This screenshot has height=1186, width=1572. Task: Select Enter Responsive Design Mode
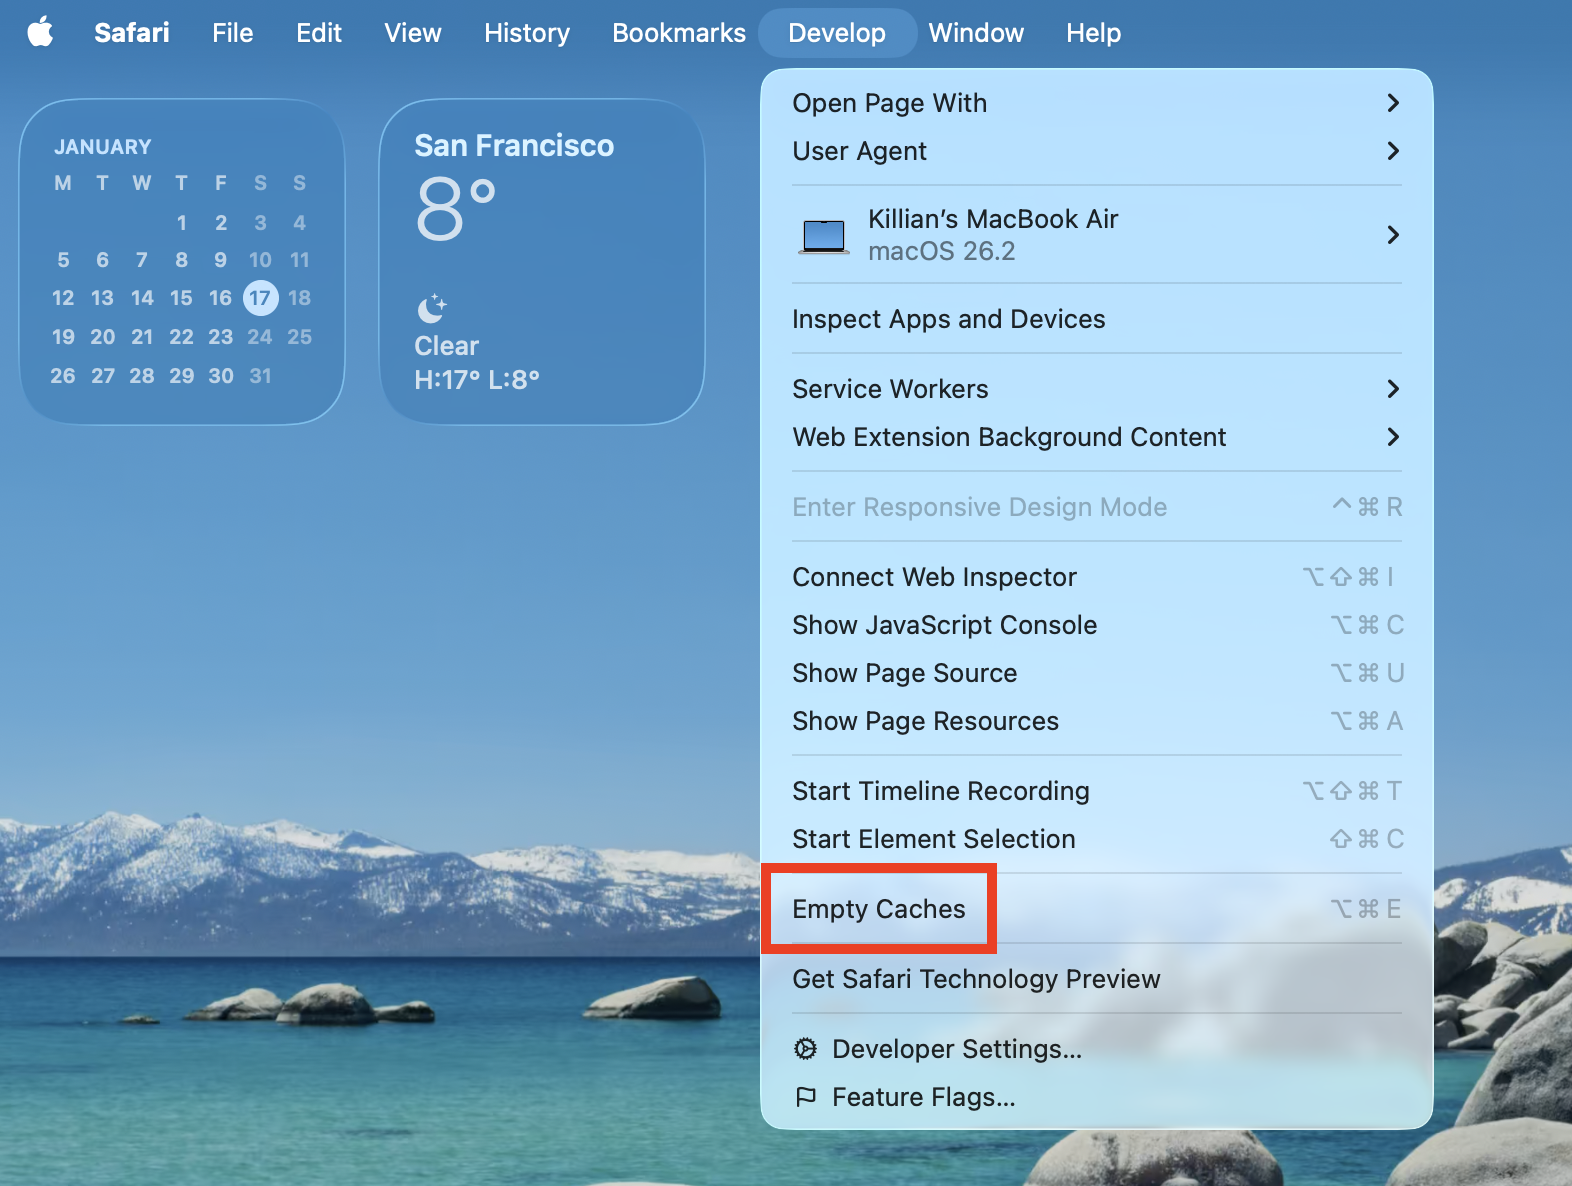[x=1097, y=507]
